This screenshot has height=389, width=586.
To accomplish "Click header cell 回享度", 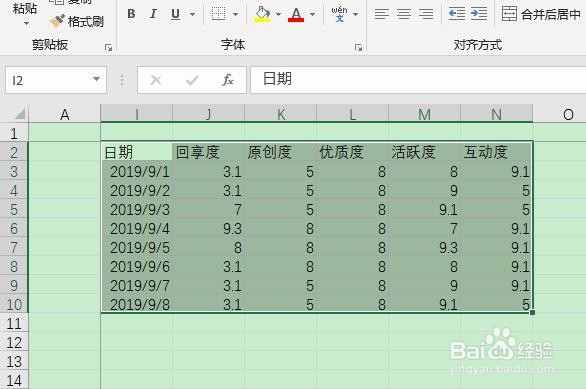I will pos(209,152).
